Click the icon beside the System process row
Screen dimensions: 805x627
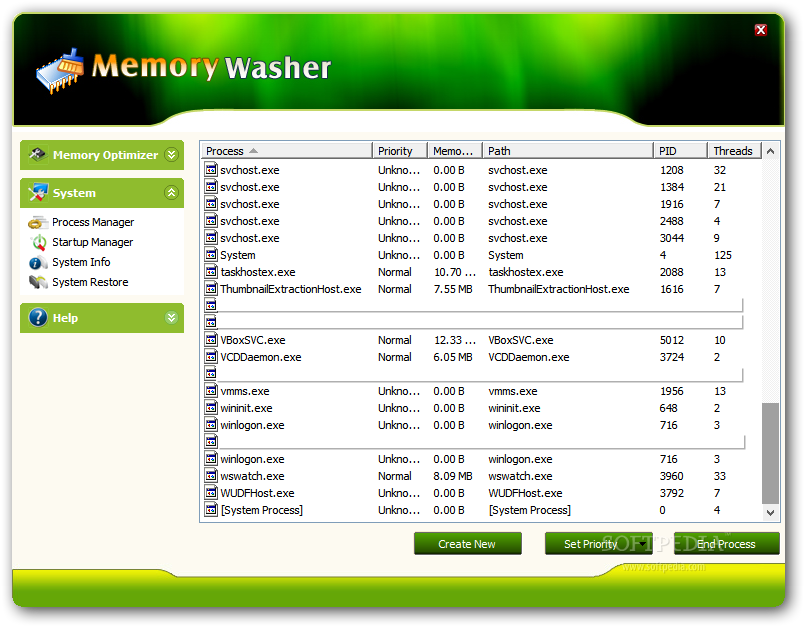pos(210,255)
